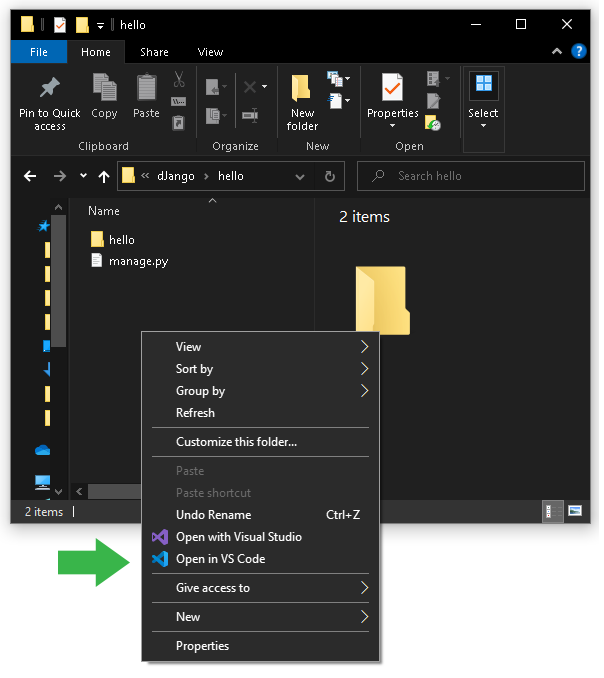Open the File tab
Viewport: 604px width, 678px height.
(39, 52)
